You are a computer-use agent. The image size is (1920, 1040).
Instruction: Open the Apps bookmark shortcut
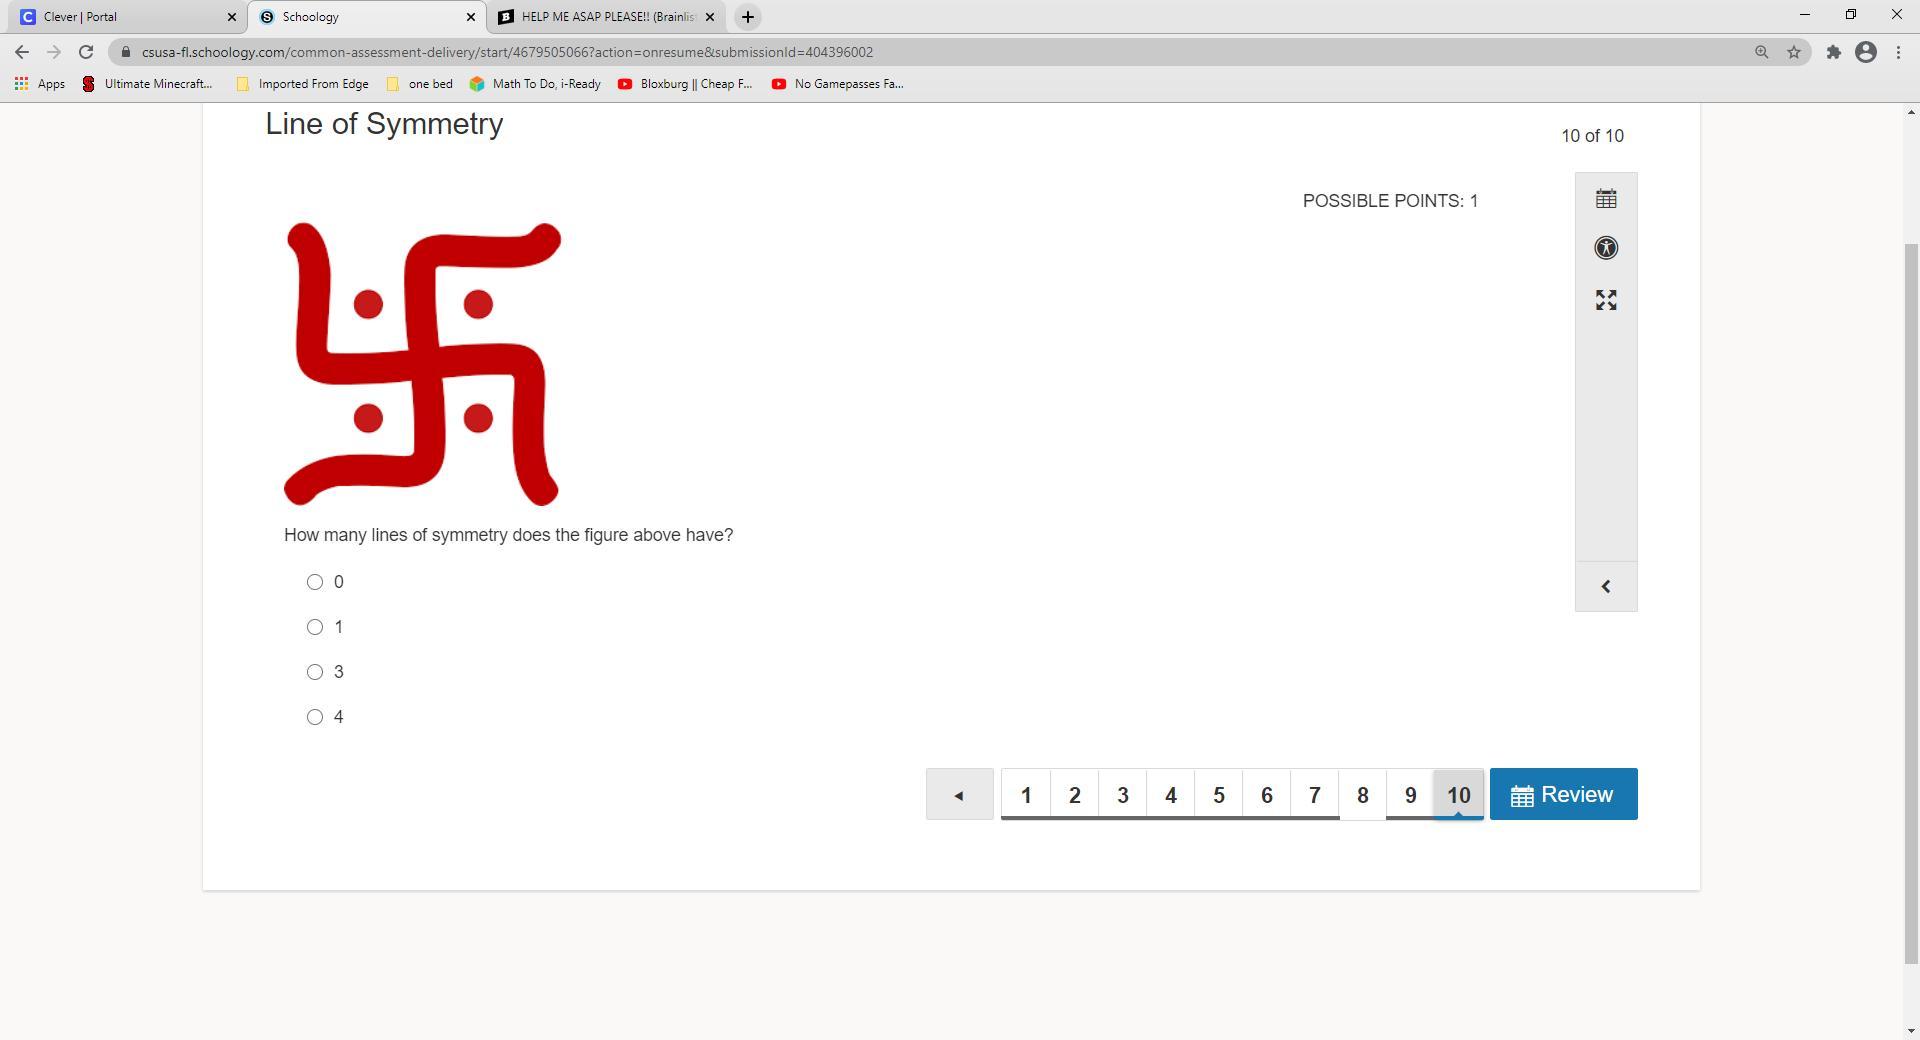[x=40, y=84]
